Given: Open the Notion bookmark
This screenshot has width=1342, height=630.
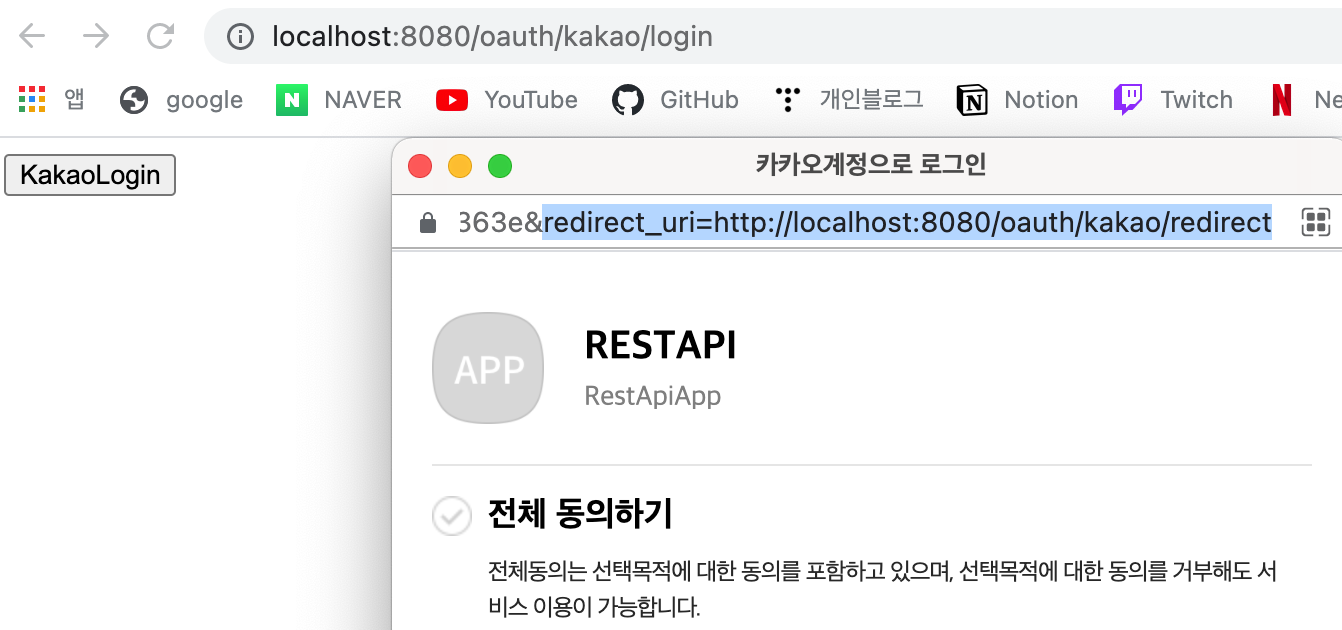Looking at the screenshot, I should pos(1017,99).
